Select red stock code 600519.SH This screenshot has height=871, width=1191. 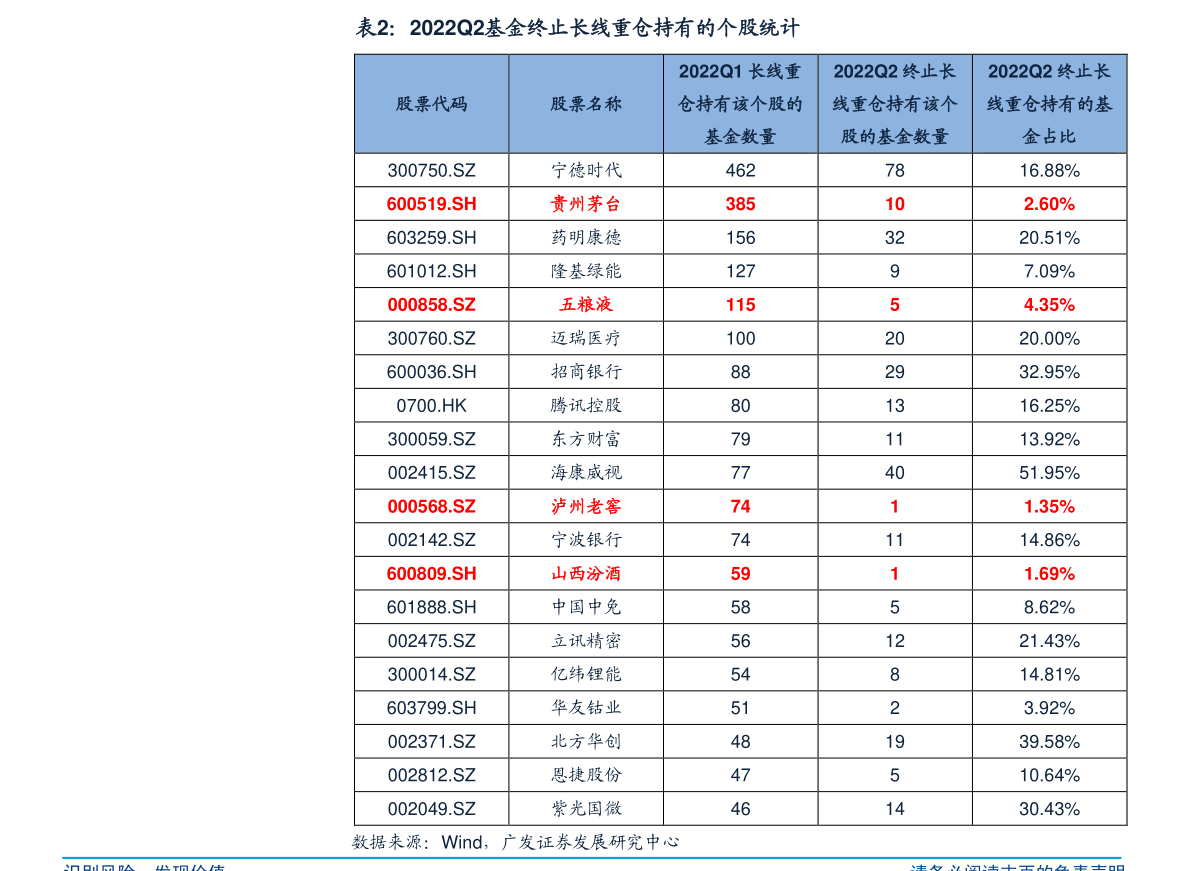point(431,204)
